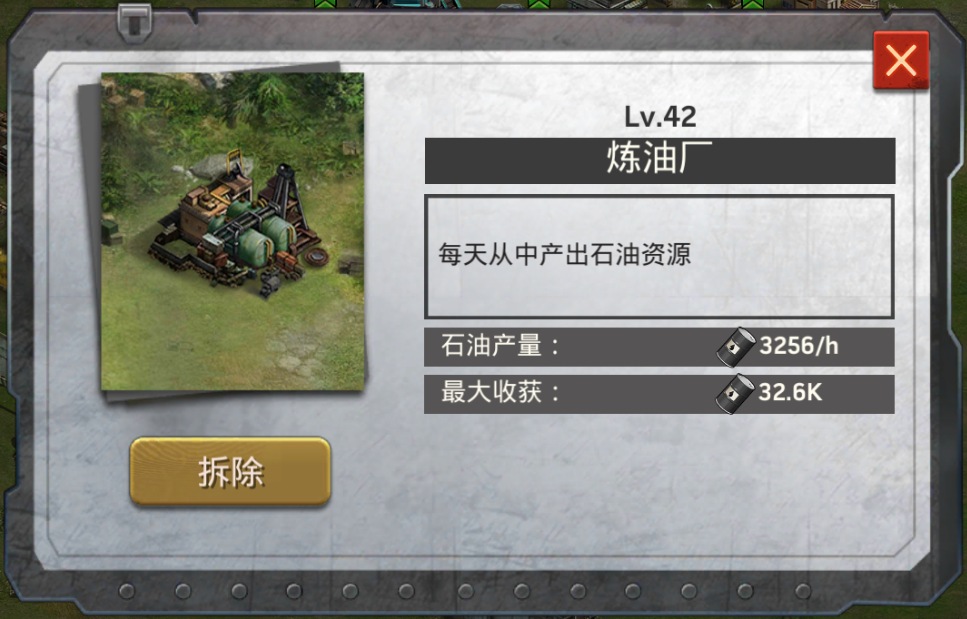967x619 pixels.
Task: Click the 32.6K max harvest value
Action: pyautogui.click(x=790, y=392)
